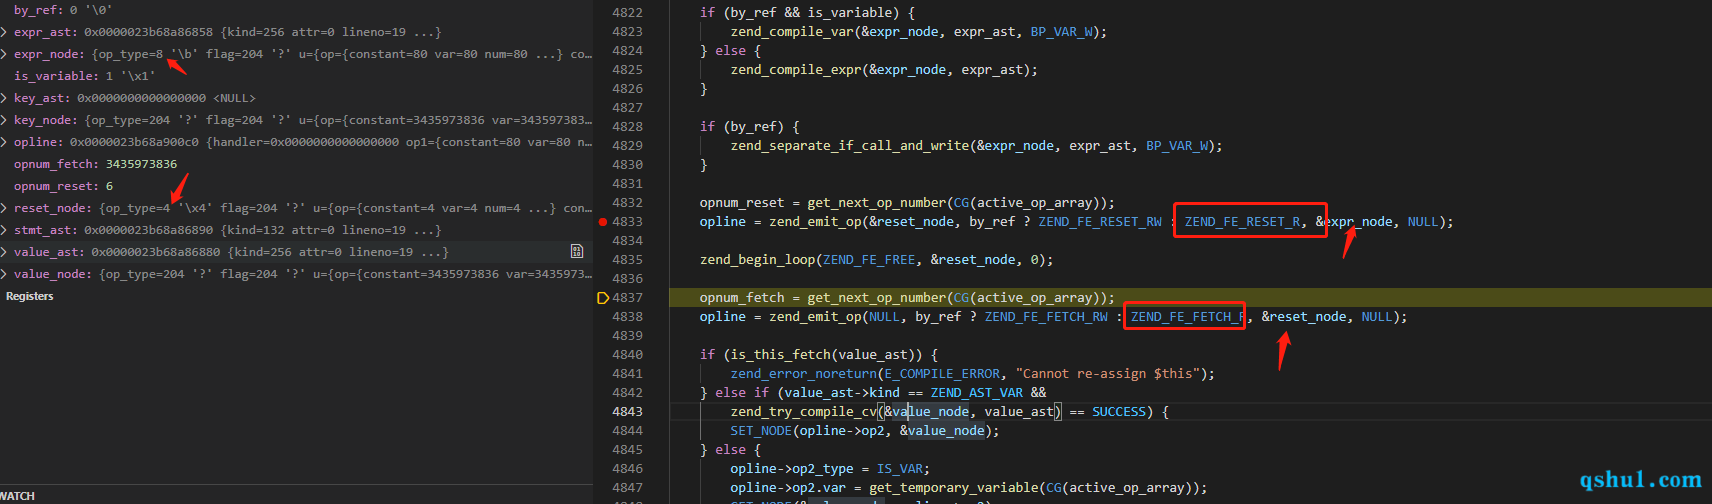This screenshot has width=1712, height=504.
Task: Click ZEND_FE_FREE constant on line 4835
Action: coord(869,260)
